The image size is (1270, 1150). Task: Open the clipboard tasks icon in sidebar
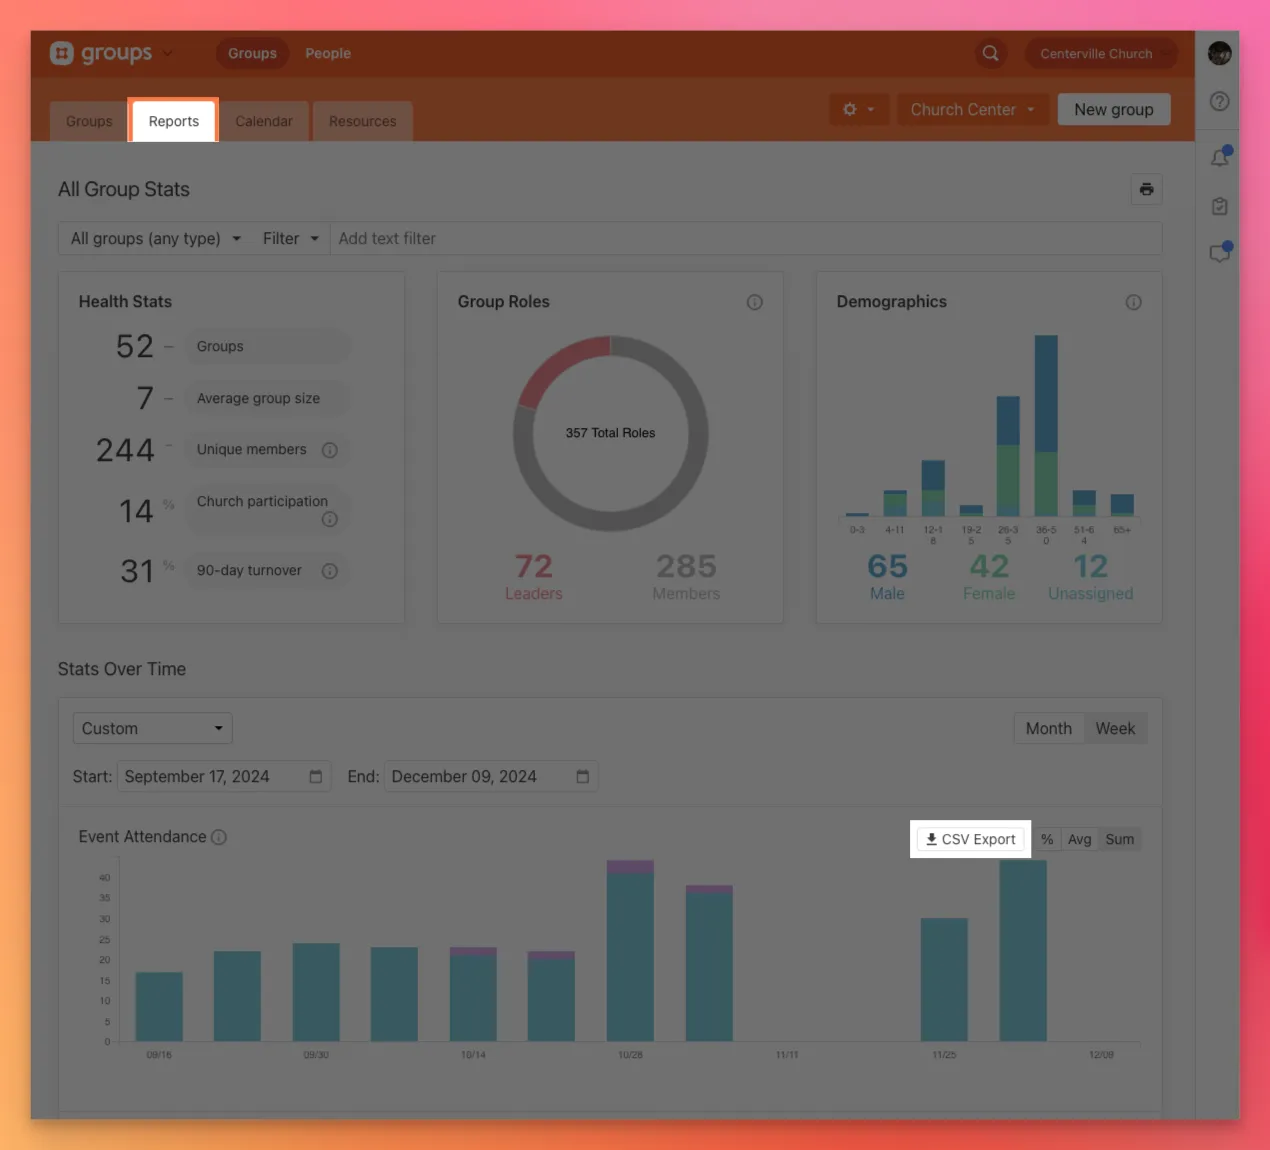click(1219, 206)
